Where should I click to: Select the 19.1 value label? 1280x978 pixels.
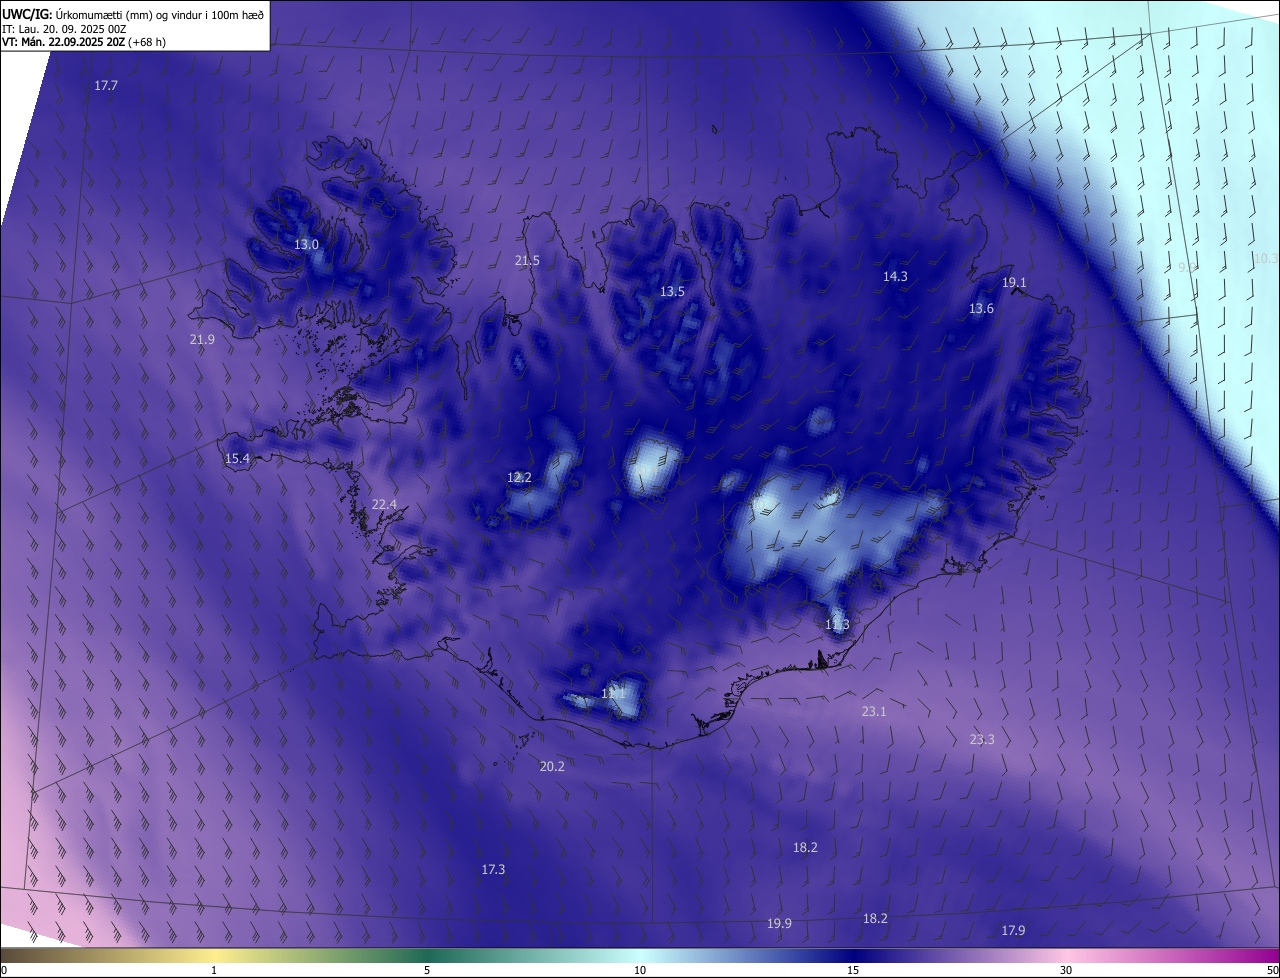pos(1014,283)
